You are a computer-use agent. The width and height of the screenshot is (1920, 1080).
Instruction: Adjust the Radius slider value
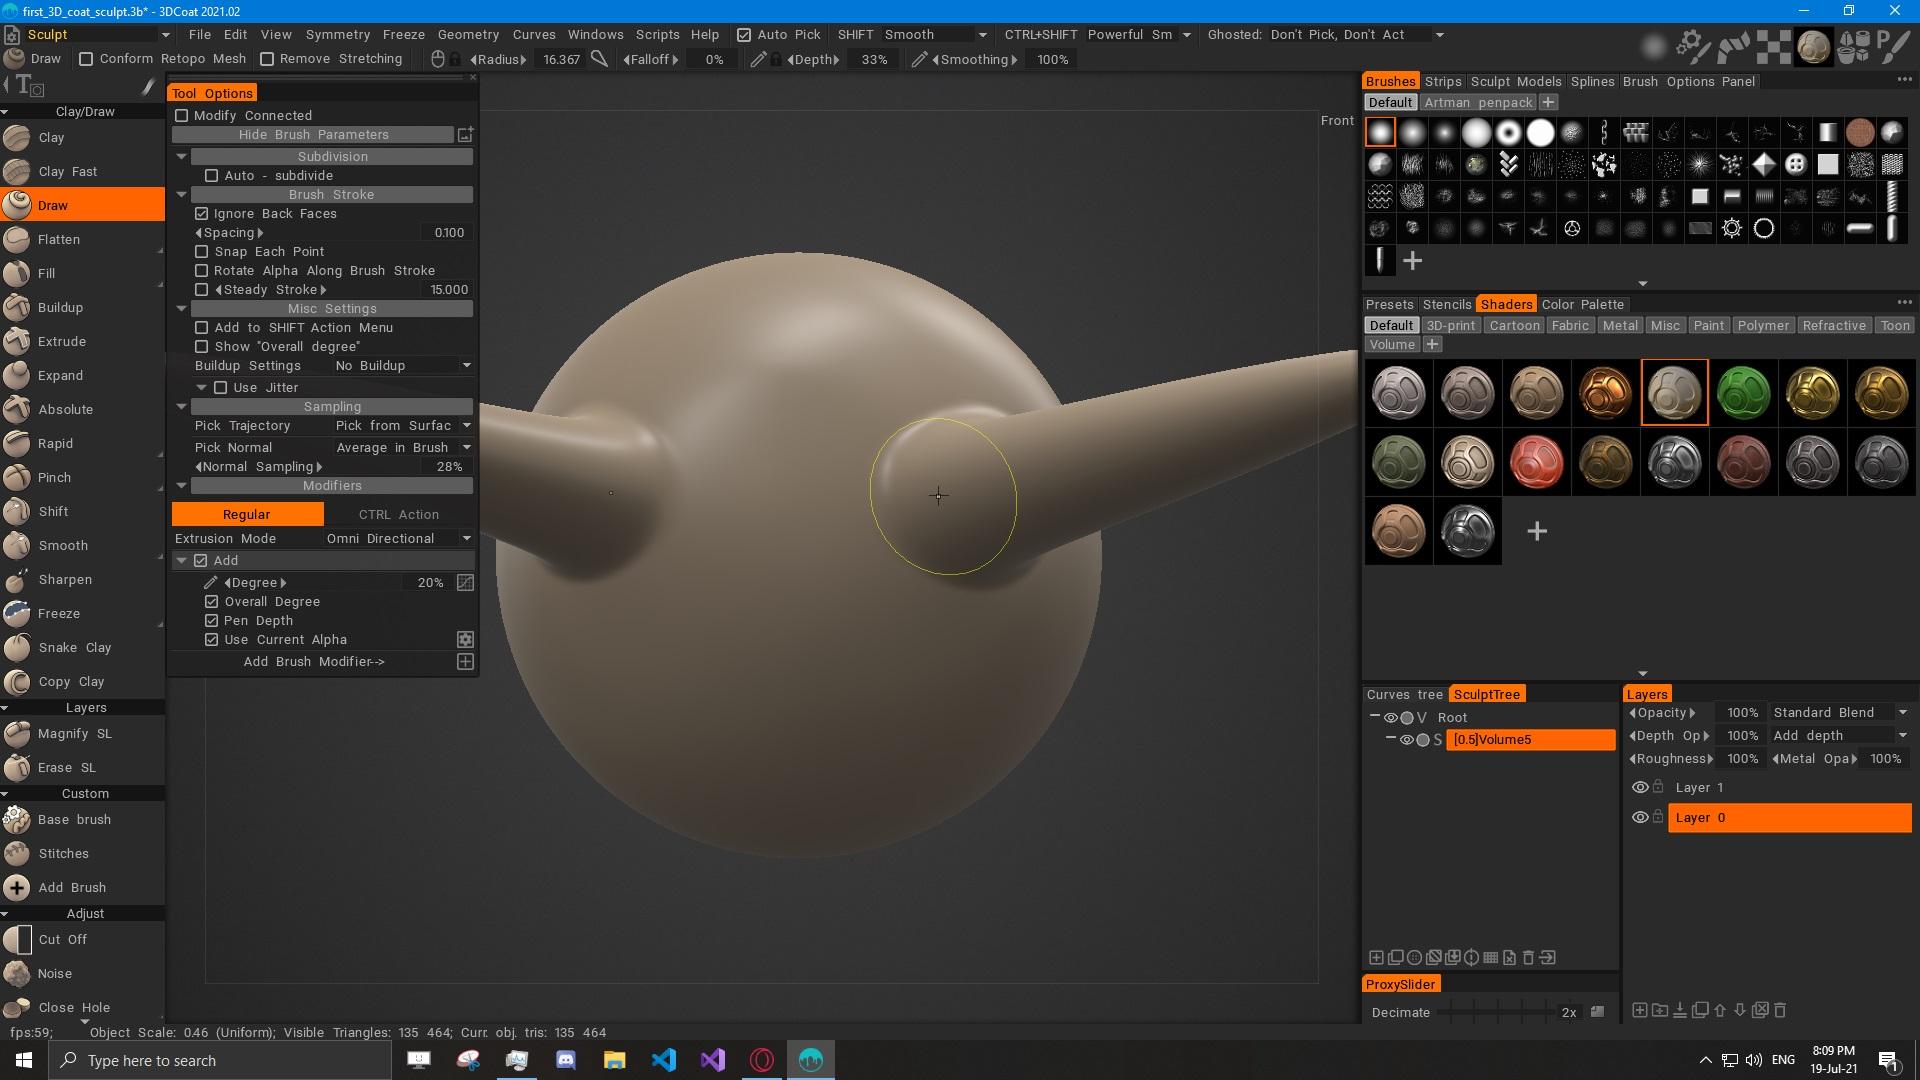[x=561, y=60]
